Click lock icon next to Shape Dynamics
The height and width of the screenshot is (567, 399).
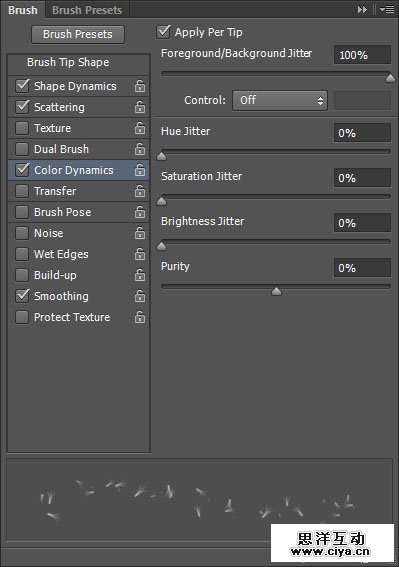pos(140,86)
